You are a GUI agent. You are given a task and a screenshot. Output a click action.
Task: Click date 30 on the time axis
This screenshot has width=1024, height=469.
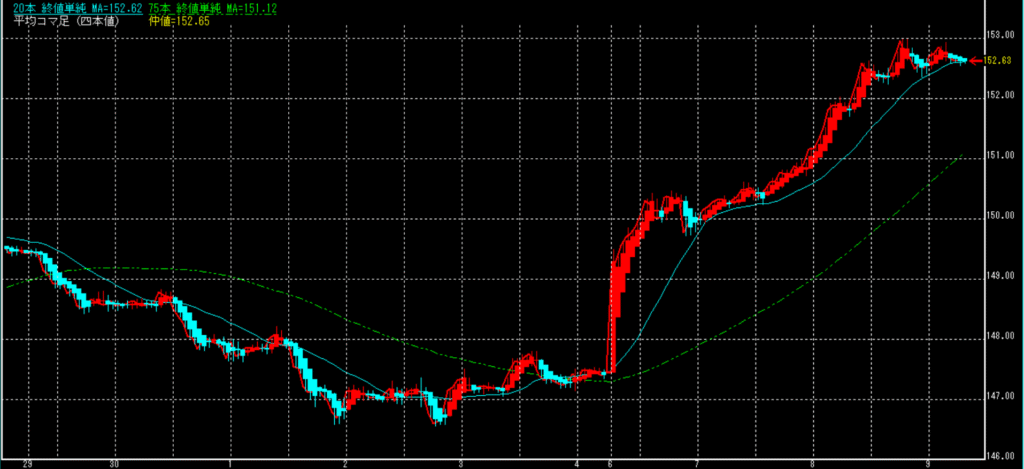point(115,464)
